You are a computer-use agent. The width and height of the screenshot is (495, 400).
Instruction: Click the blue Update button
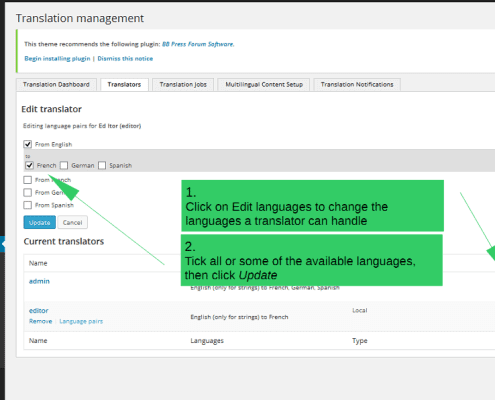40,222
